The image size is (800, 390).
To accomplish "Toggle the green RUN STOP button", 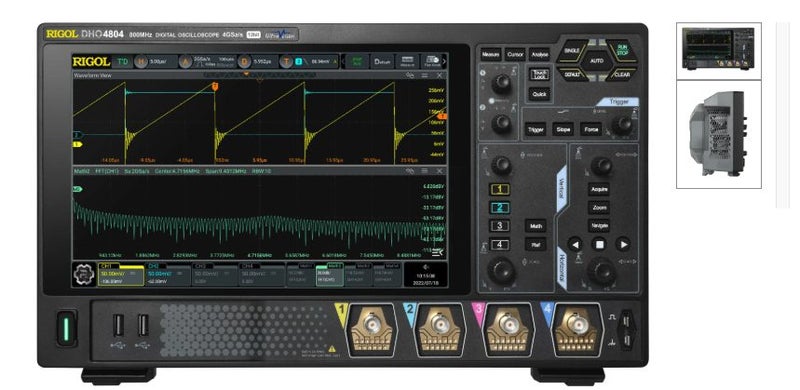I will click(622, 51).
